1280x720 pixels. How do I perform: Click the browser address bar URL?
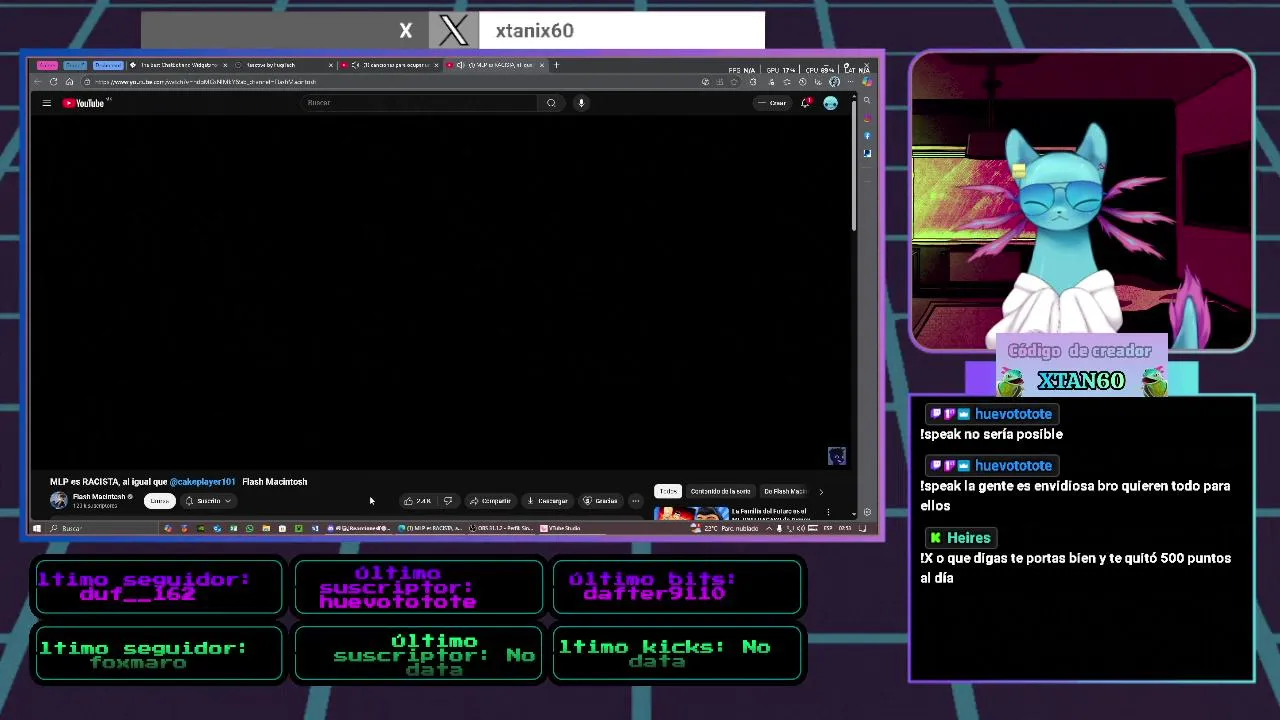coord(206,82)
